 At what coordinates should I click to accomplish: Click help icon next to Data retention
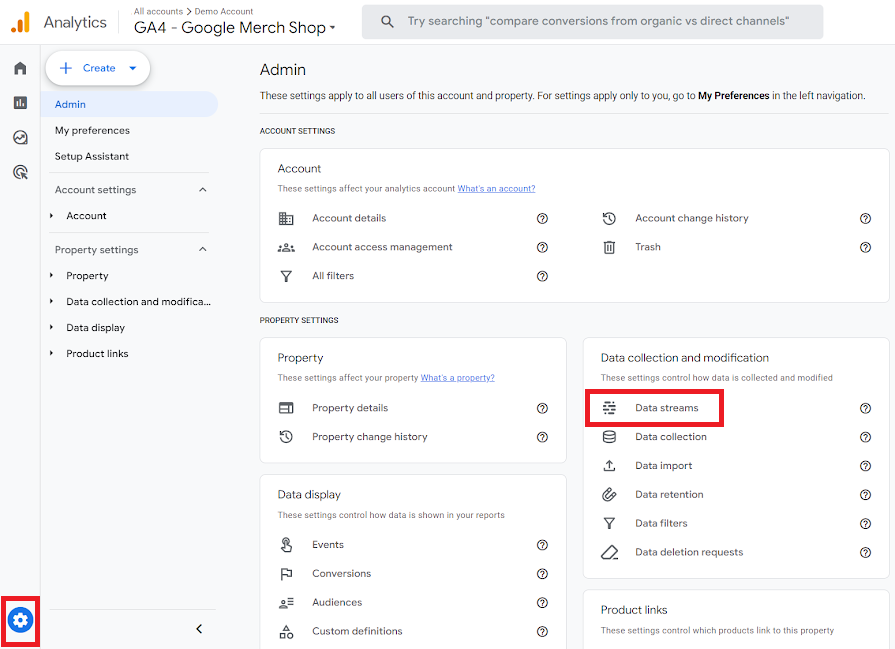pyautogui.click(x=865, y=495)
